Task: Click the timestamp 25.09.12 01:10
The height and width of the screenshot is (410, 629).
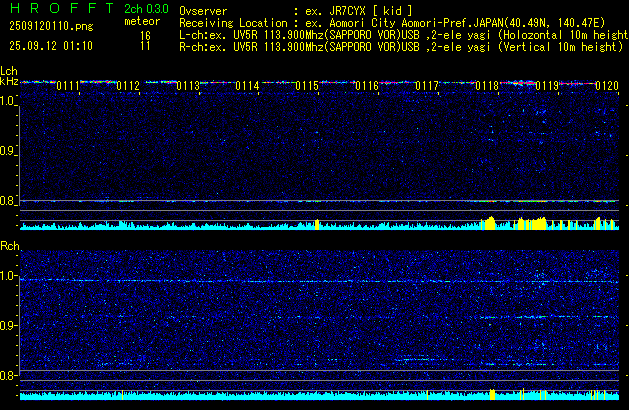Action: click(x=51, y=46)
